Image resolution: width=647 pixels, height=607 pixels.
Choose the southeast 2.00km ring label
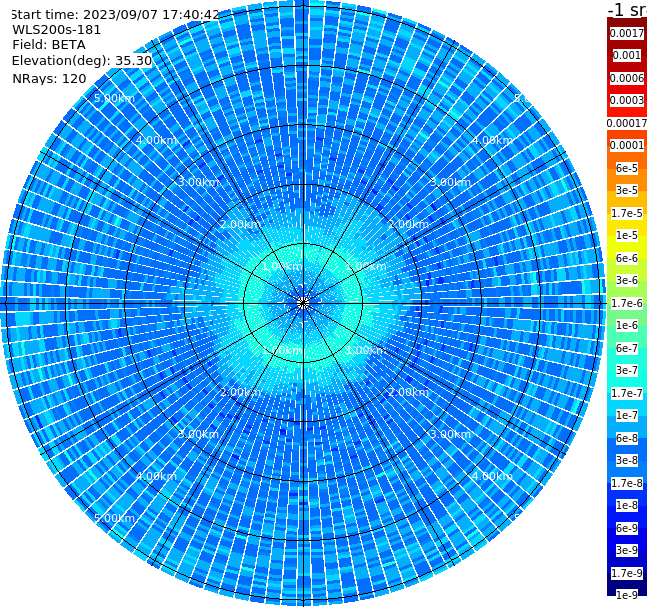[408, 392]
